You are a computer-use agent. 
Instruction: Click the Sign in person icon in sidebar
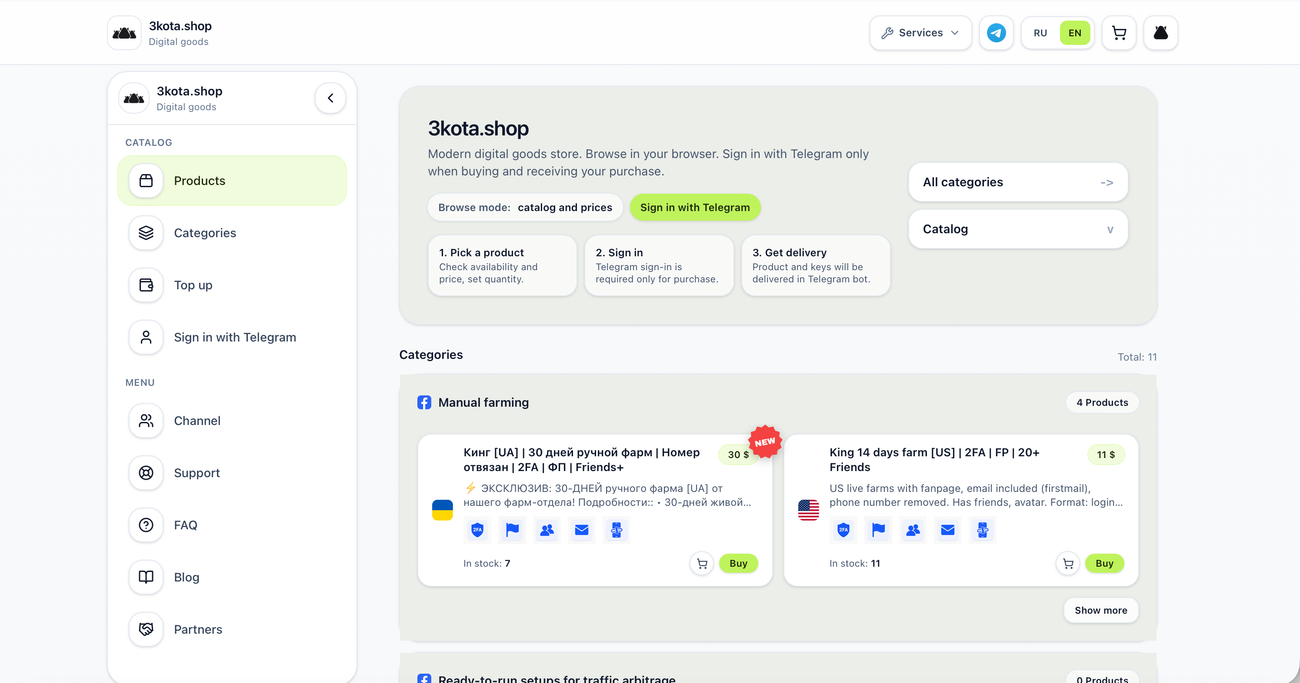click(146, 337)
